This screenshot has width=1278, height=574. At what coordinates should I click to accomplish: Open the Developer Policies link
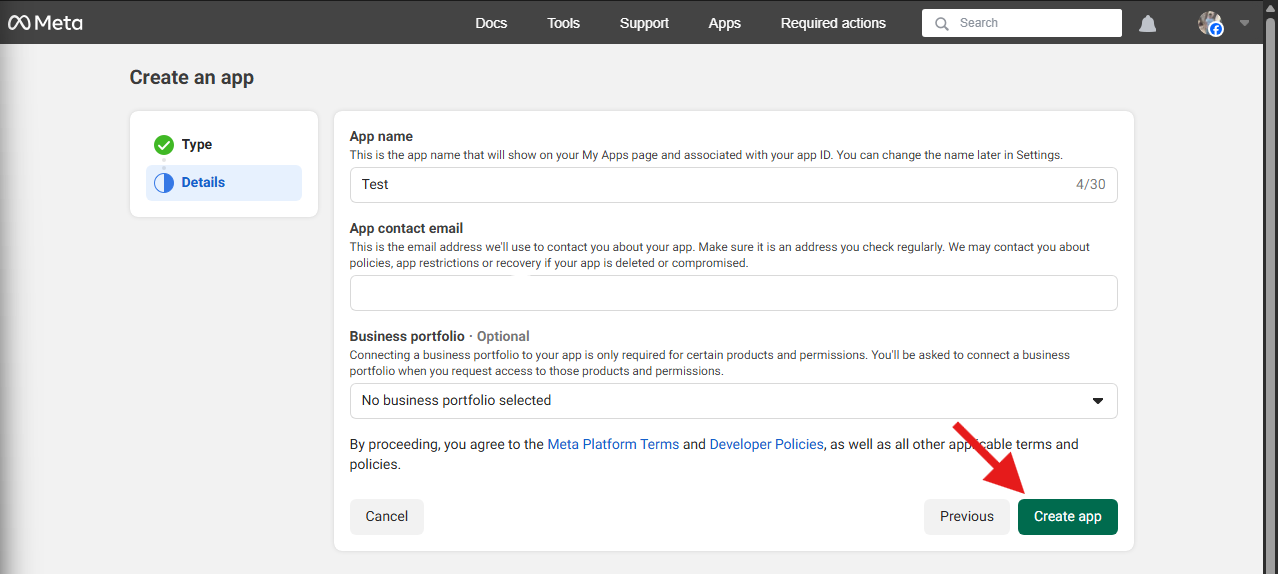[x=767, y=444]
